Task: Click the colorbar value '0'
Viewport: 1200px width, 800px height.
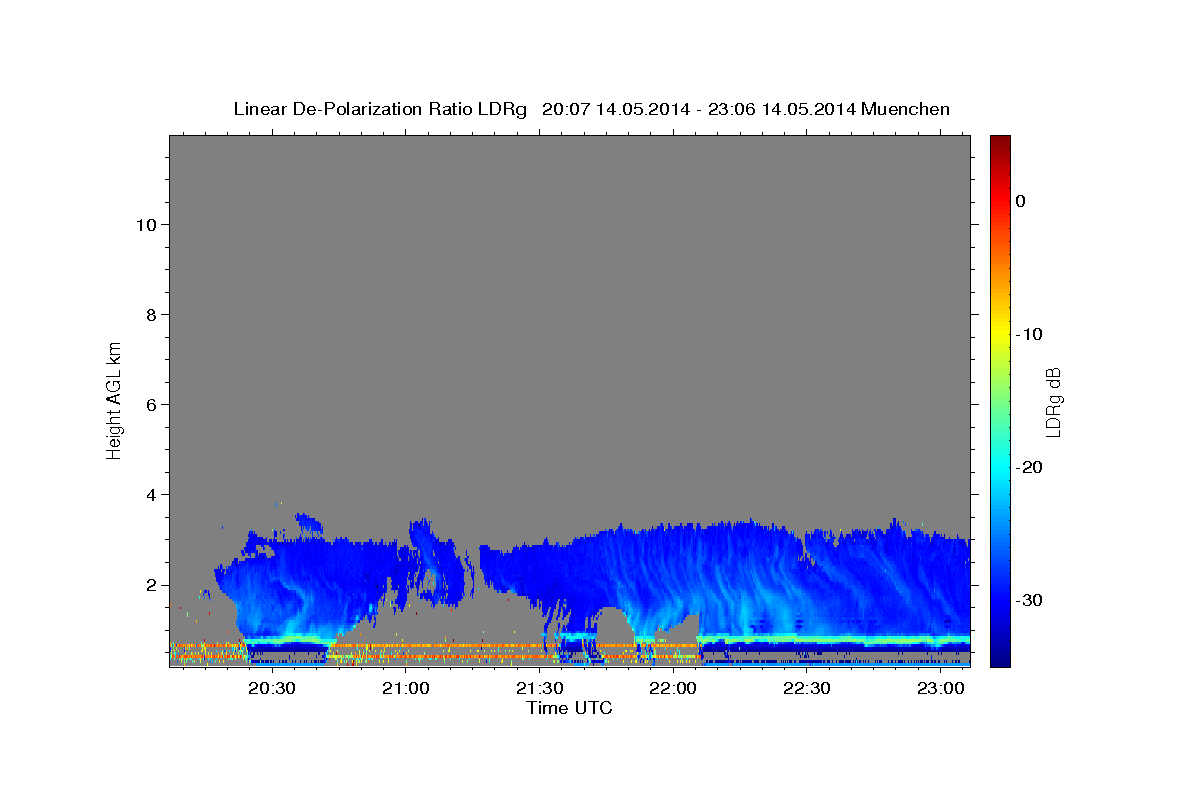Action: 1021,201
